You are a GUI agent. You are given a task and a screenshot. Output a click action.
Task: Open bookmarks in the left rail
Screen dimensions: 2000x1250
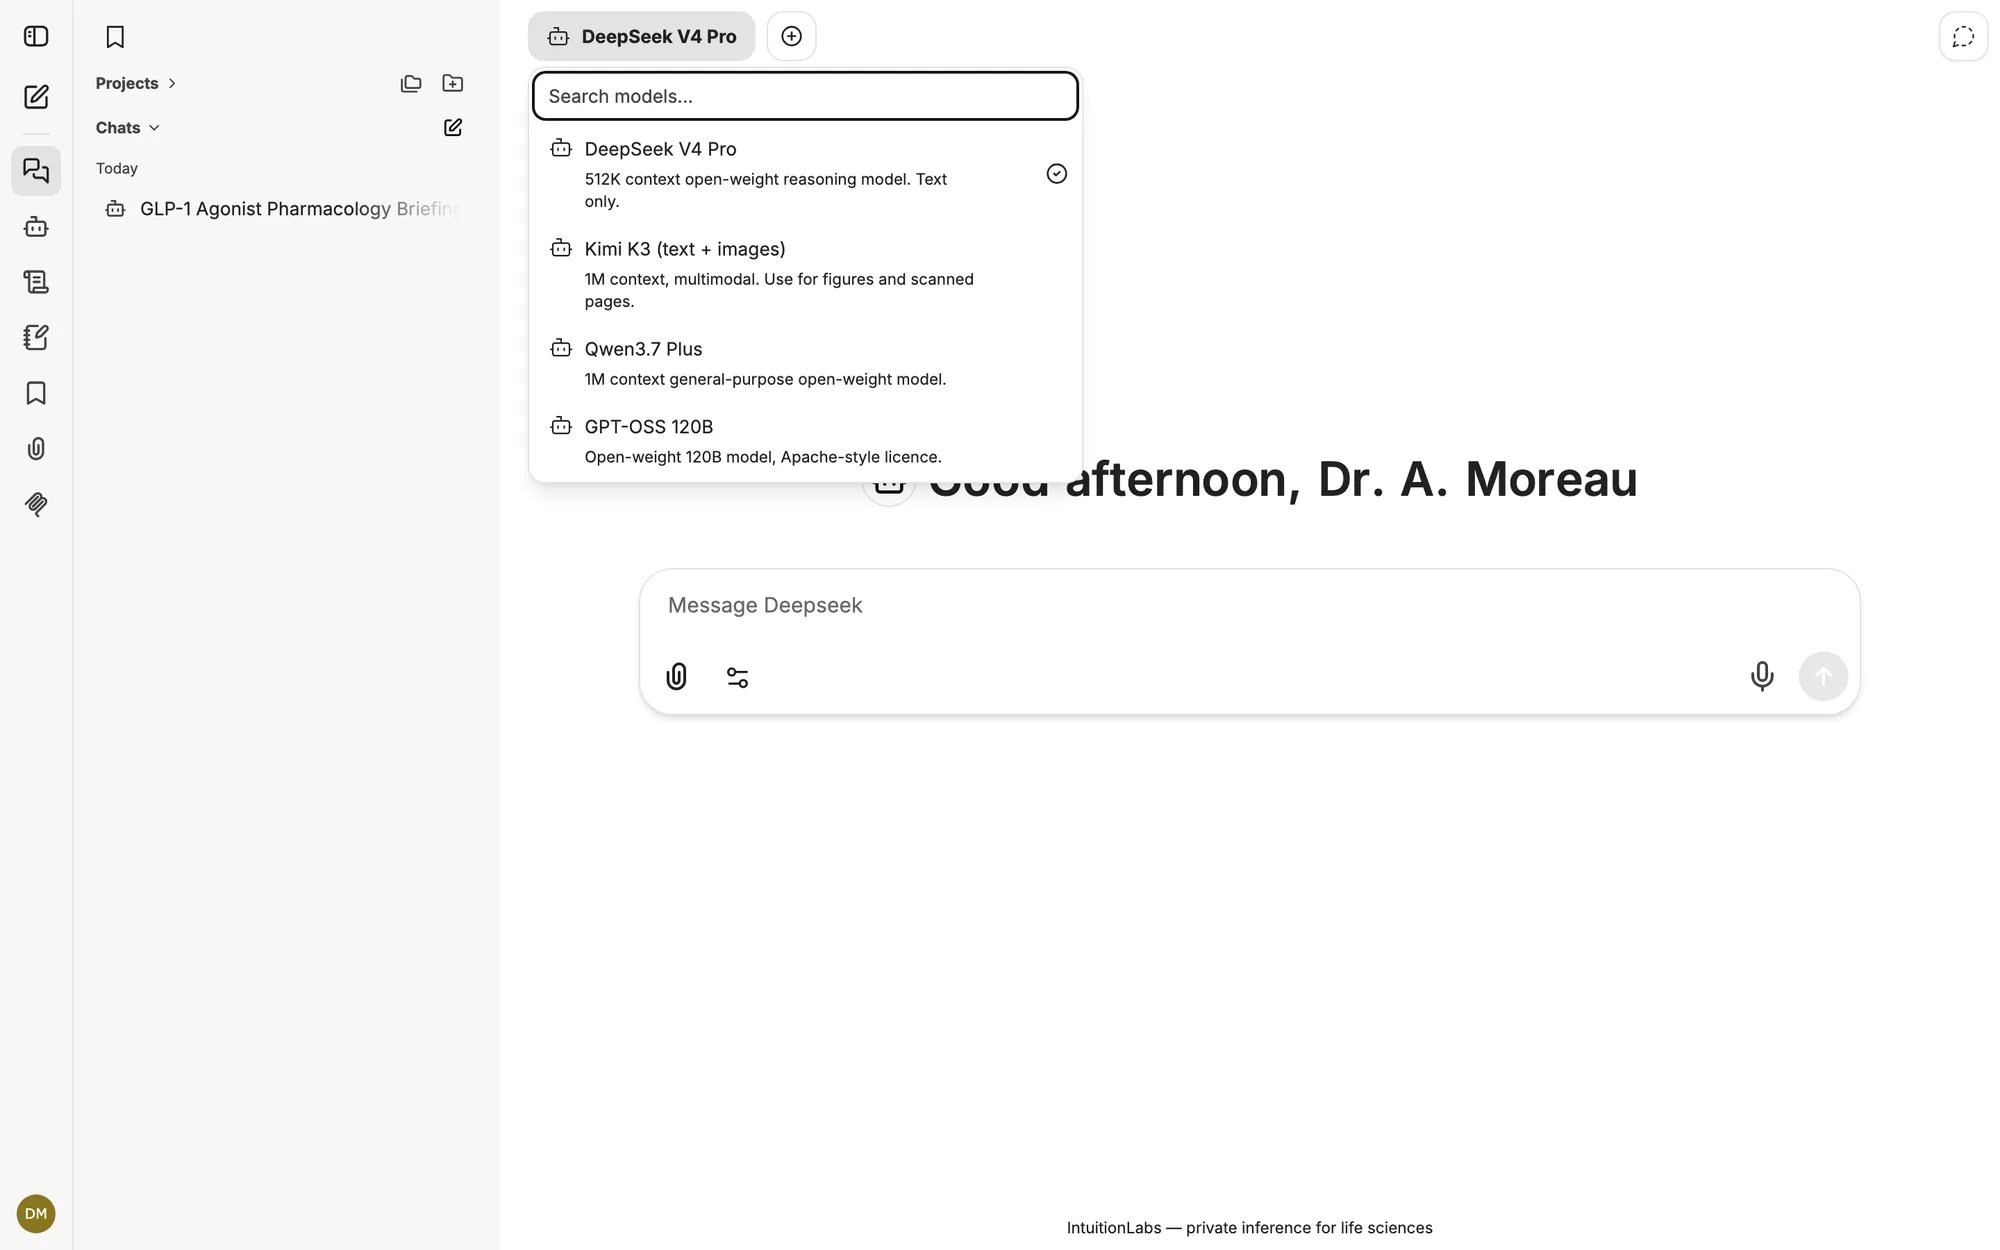36,393
